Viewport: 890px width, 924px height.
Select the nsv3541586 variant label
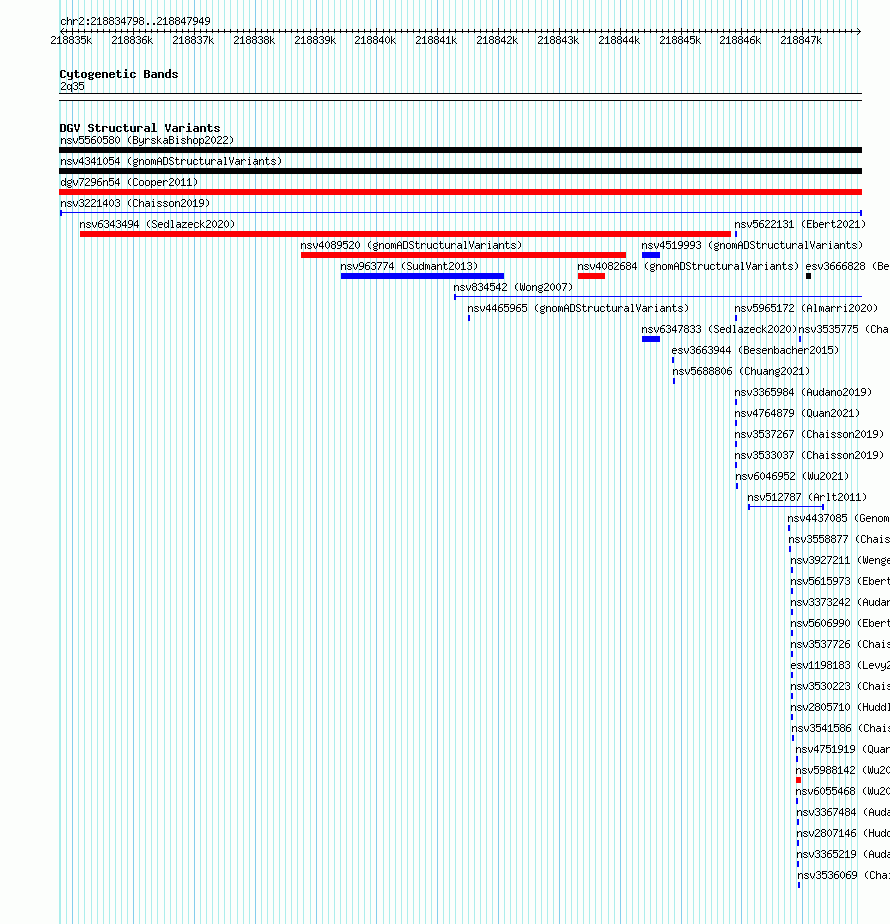tap(840, 728)
